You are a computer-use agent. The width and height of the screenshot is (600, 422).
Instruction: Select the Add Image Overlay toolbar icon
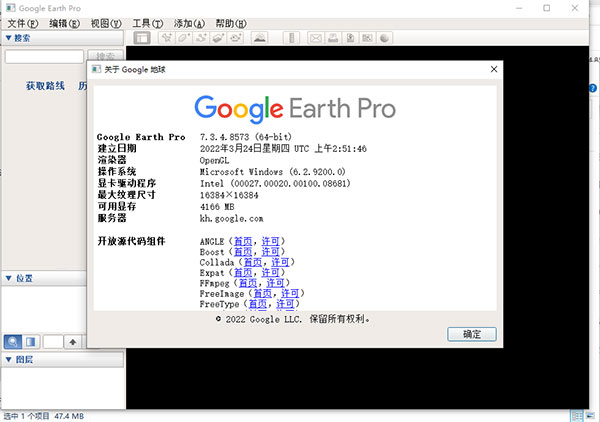tap(218, 38)
